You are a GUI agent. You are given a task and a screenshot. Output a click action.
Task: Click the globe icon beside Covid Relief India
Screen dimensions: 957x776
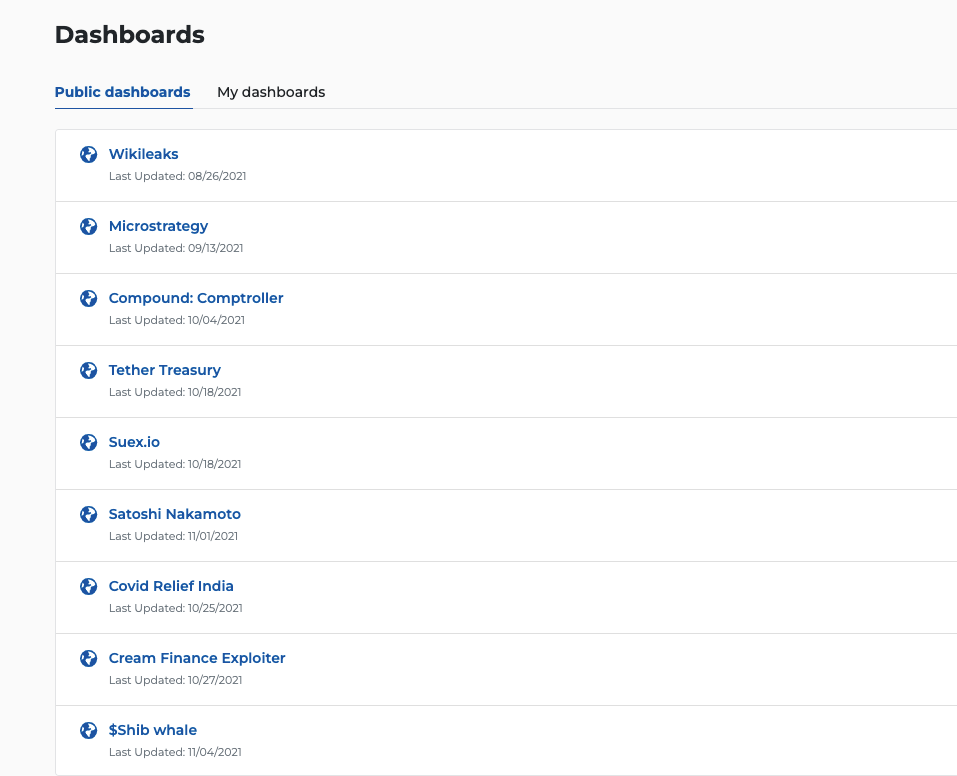[88, 586]
